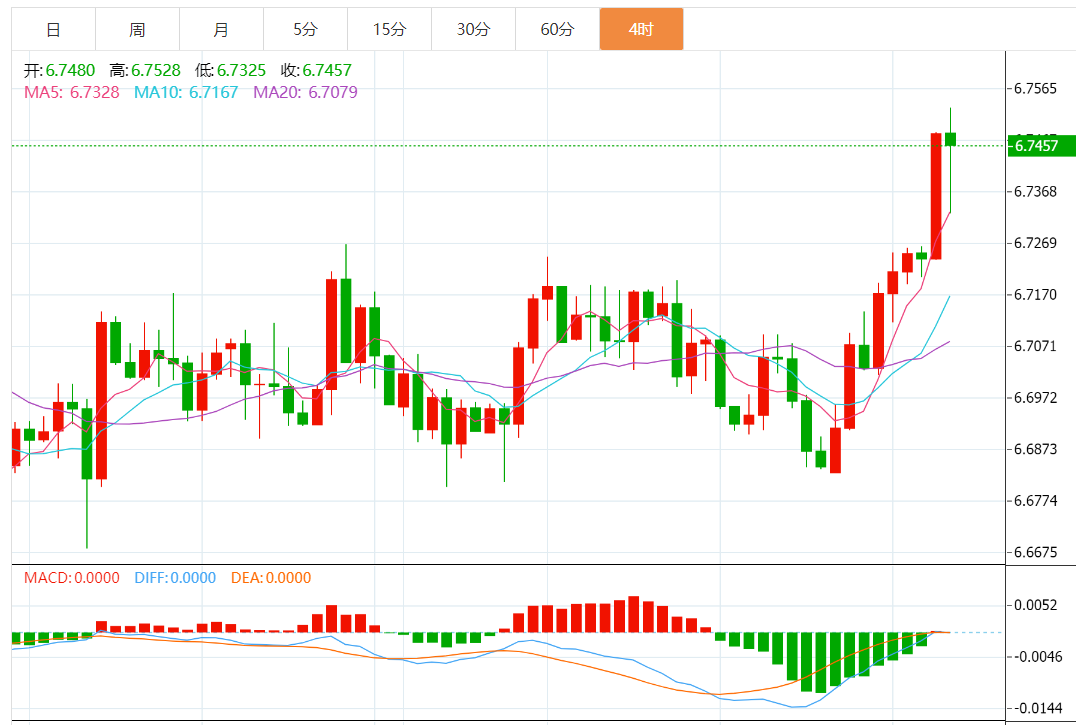Click the opening price 开:6.7480
Screen dimensions: 1076x725
coord(60,70)
